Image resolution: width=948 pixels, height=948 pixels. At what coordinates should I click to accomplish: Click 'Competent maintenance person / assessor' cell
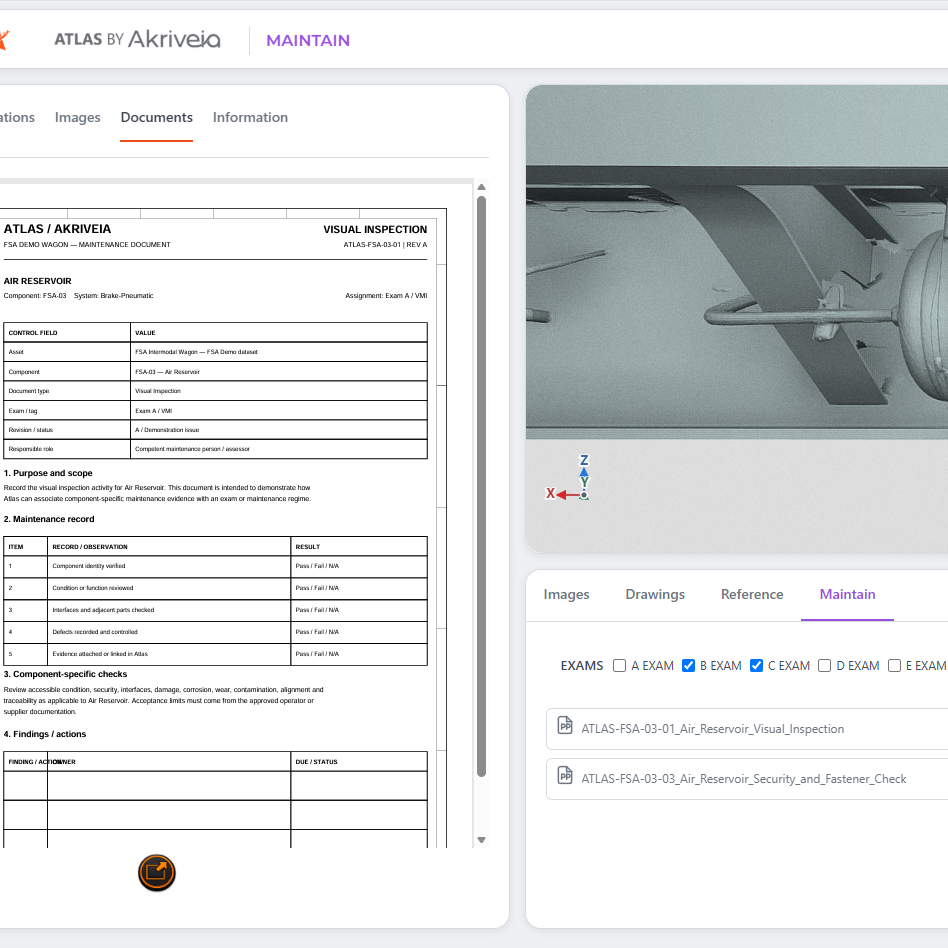click(279, 449)
